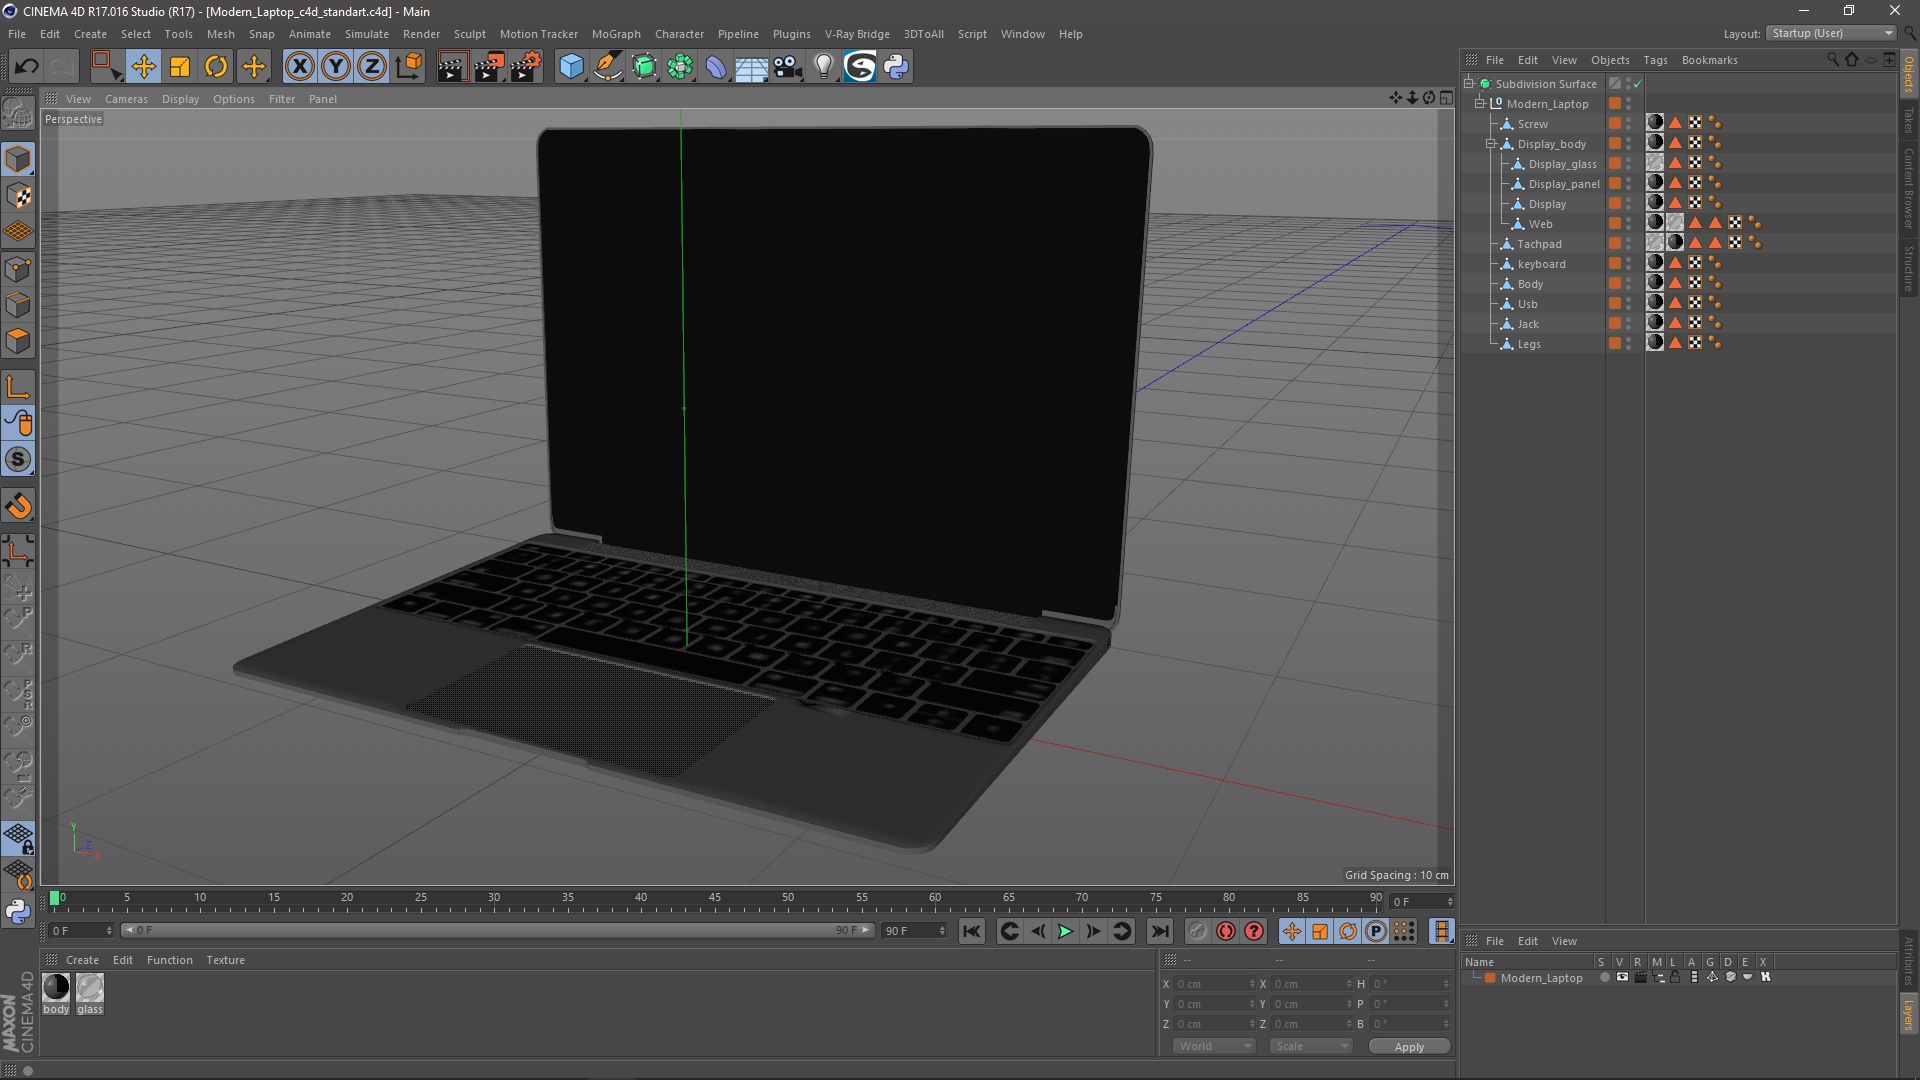Click the Coordinate System icon
The image size is (1920, 1080).
coord(408,67)
